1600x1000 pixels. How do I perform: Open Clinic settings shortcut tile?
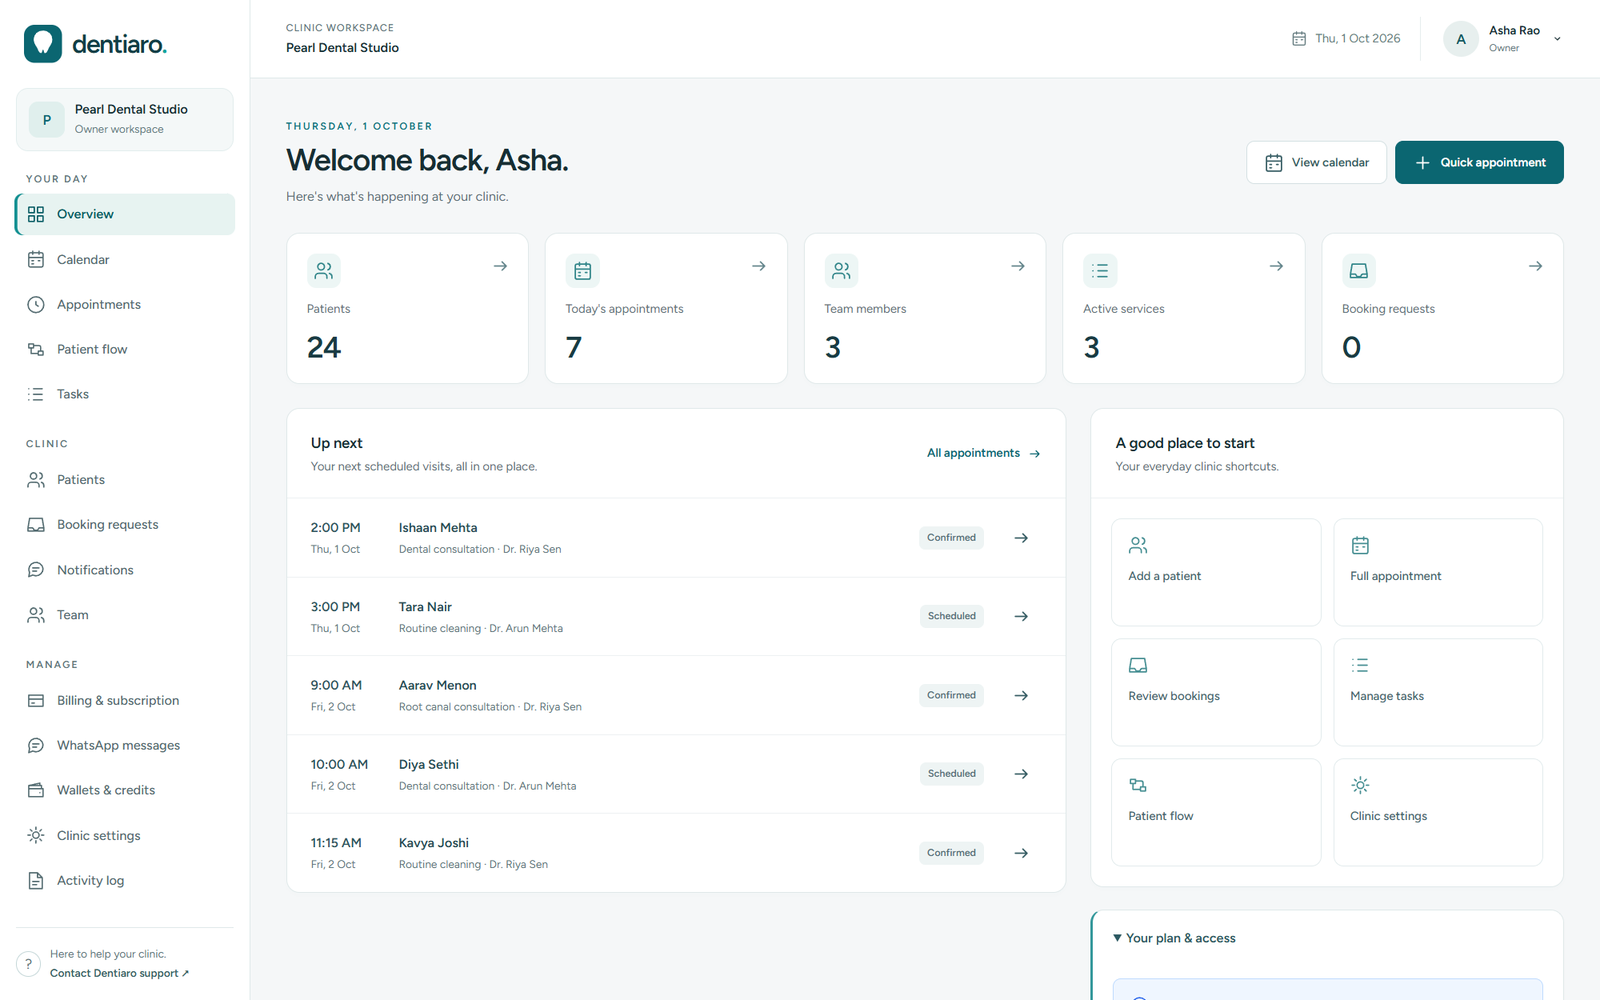pos(1438,812)
